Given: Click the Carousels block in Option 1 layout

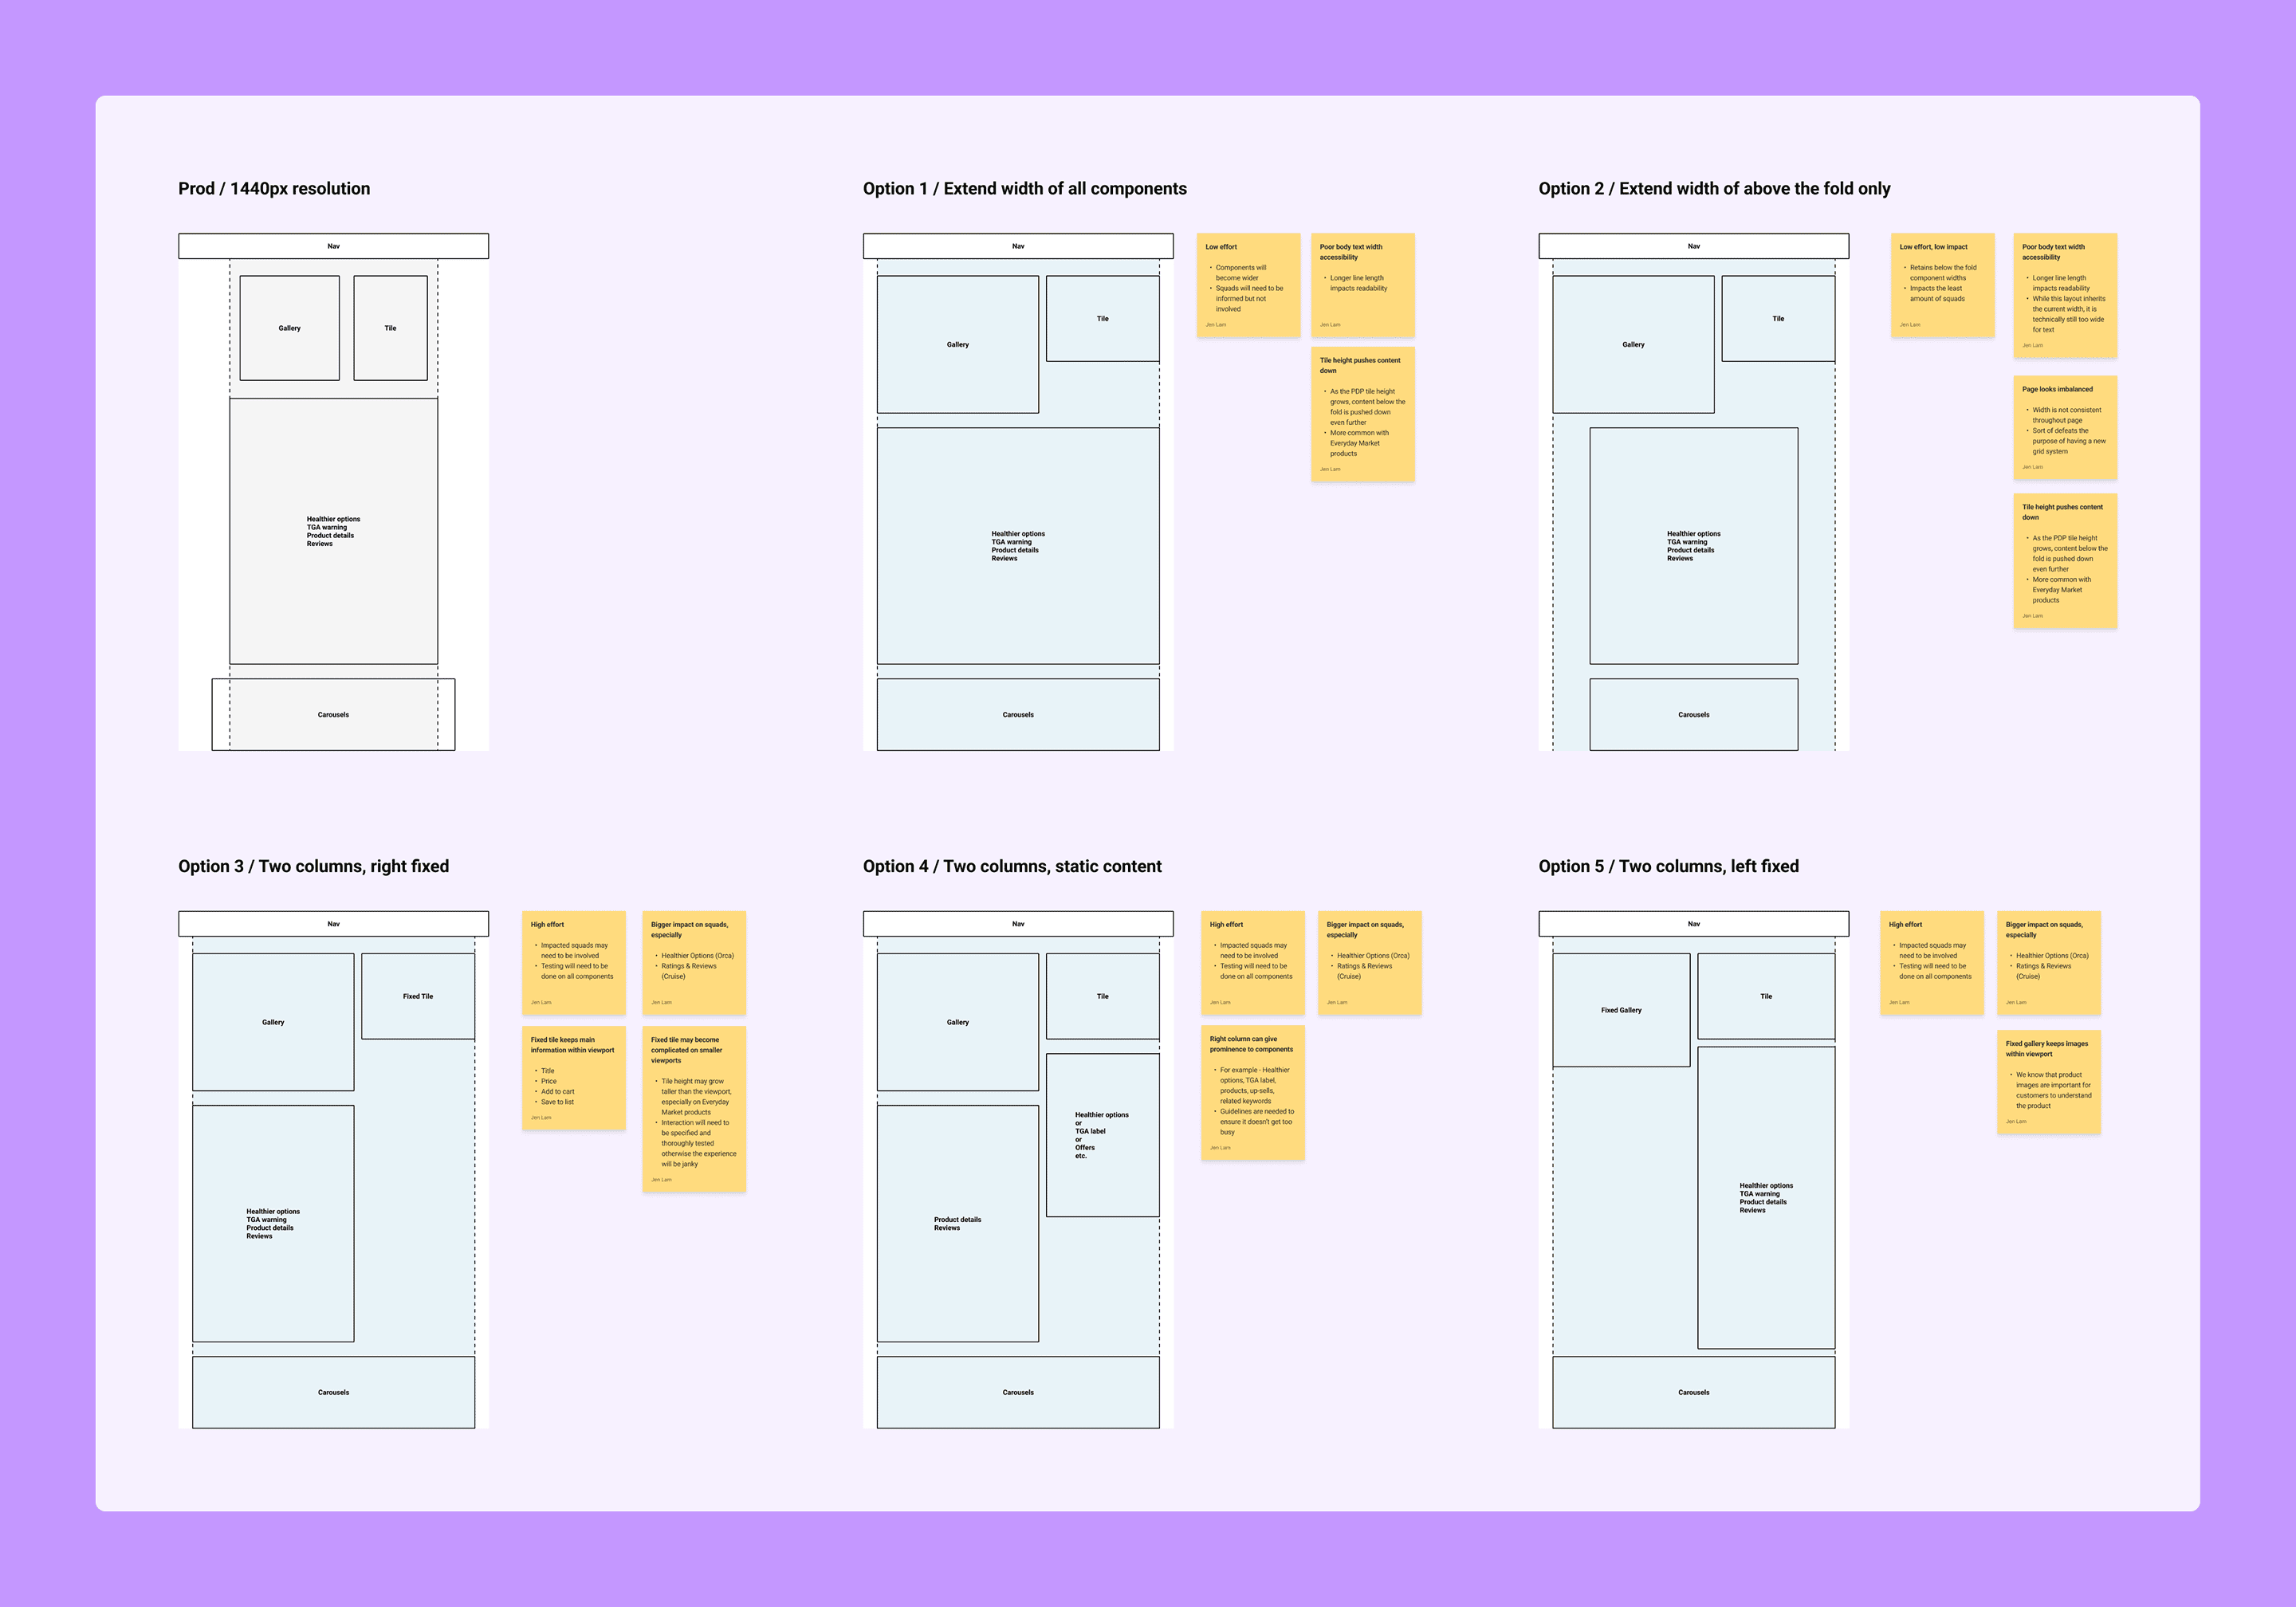Looking at the screenshot, I should click(1017, 714).
